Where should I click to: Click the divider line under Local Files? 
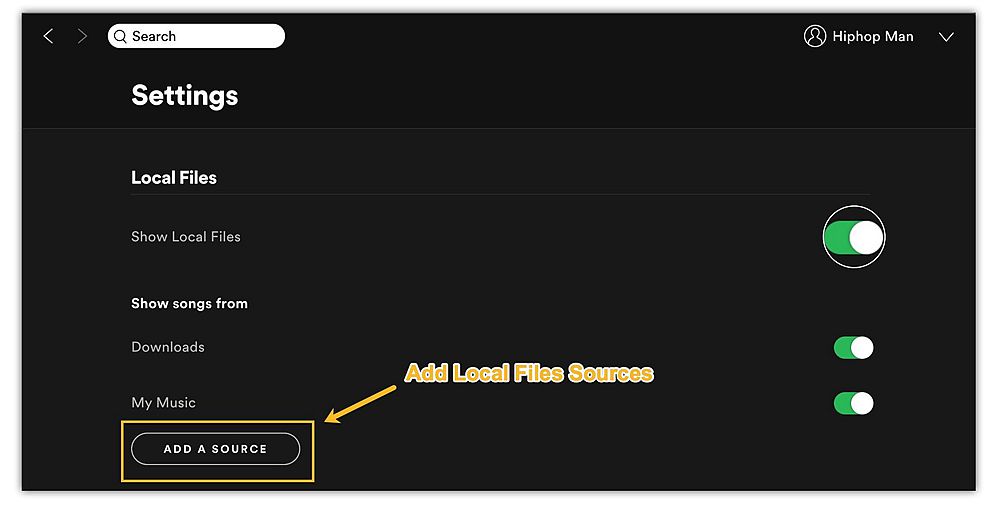(500, 194)
